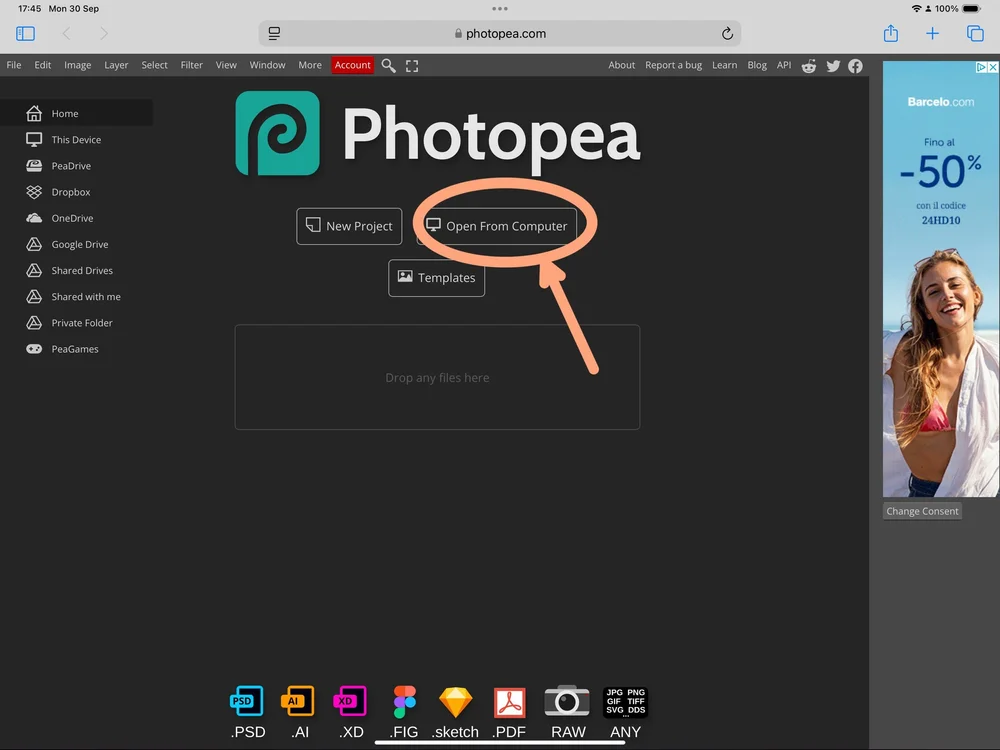The height and width of the screenshot is (750, 1000).
Task: Open Shared Drives in the sidebar
Action: point(77,270)
